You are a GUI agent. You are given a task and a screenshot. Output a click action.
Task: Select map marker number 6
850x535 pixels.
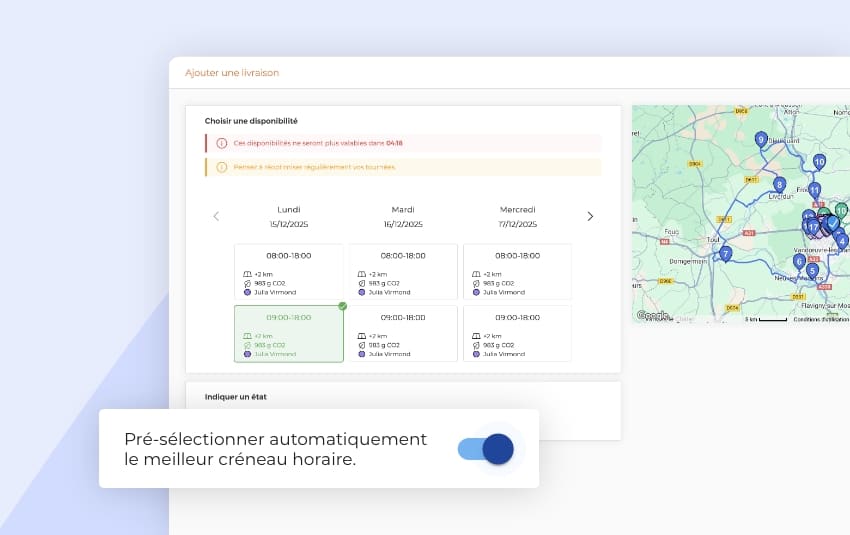click(x=799, y=262)
